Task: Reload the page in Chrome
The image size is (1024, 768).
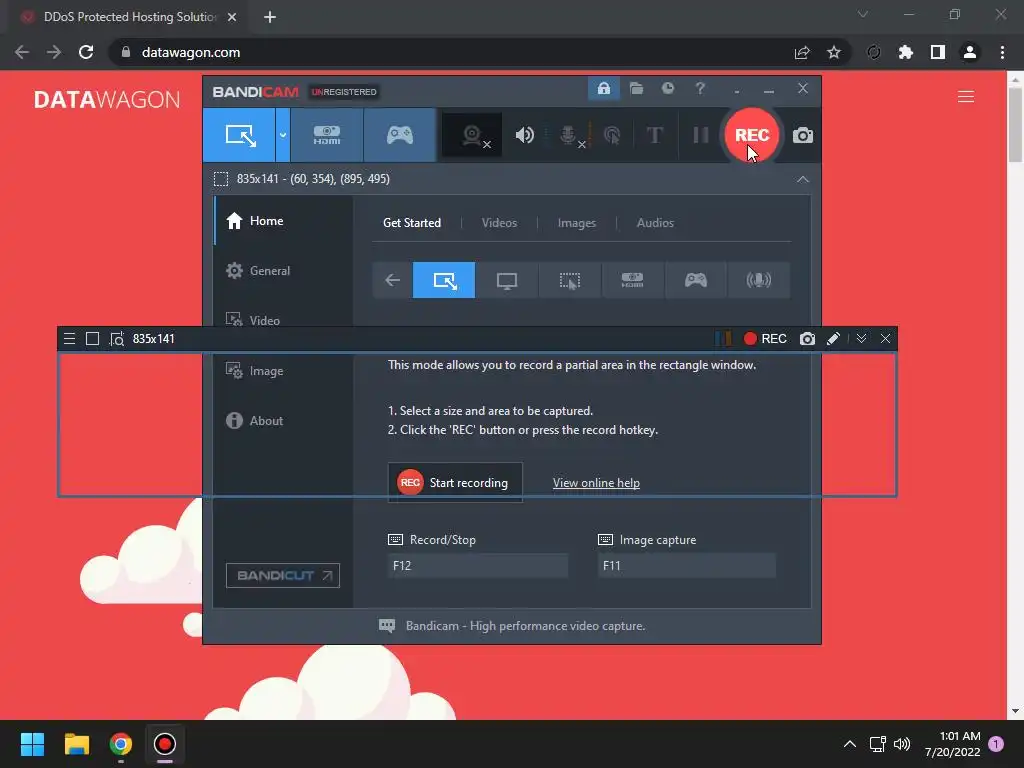Action: [86, 52]
